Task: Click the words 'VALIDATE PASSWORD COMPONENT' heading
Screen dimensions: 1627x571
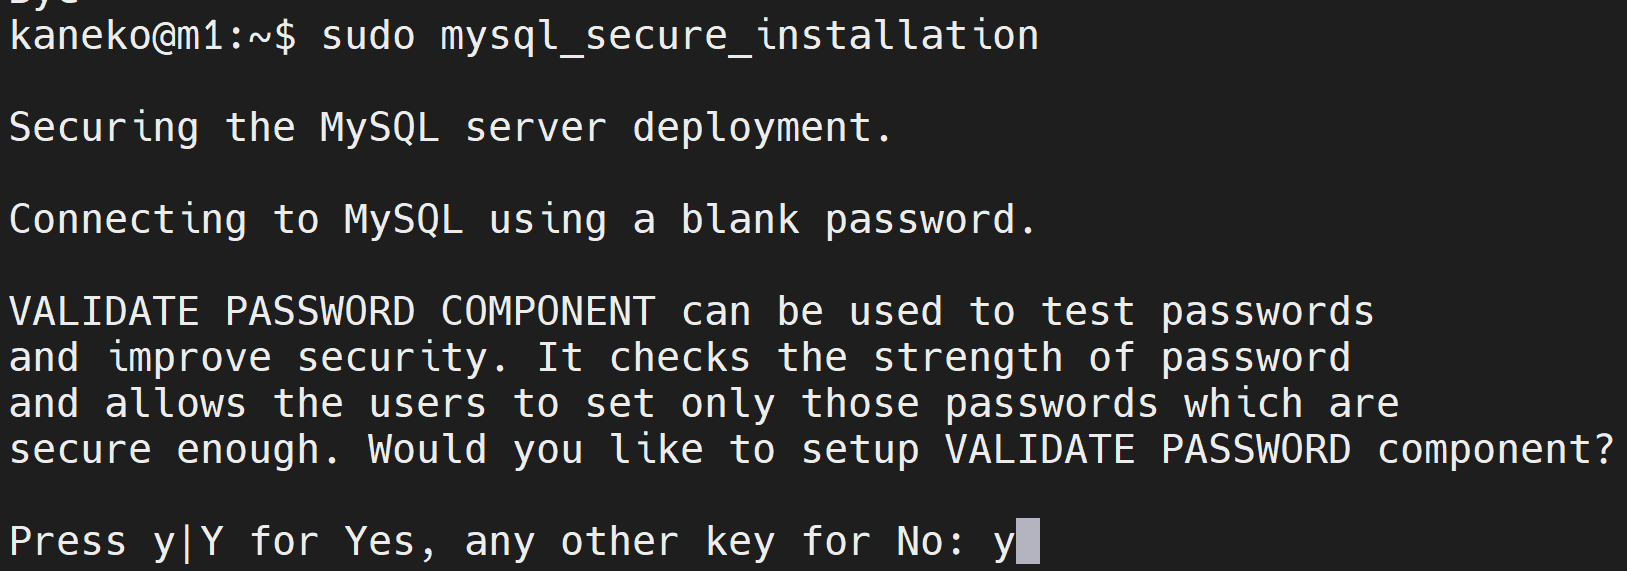Action: (x=332, y=312)
